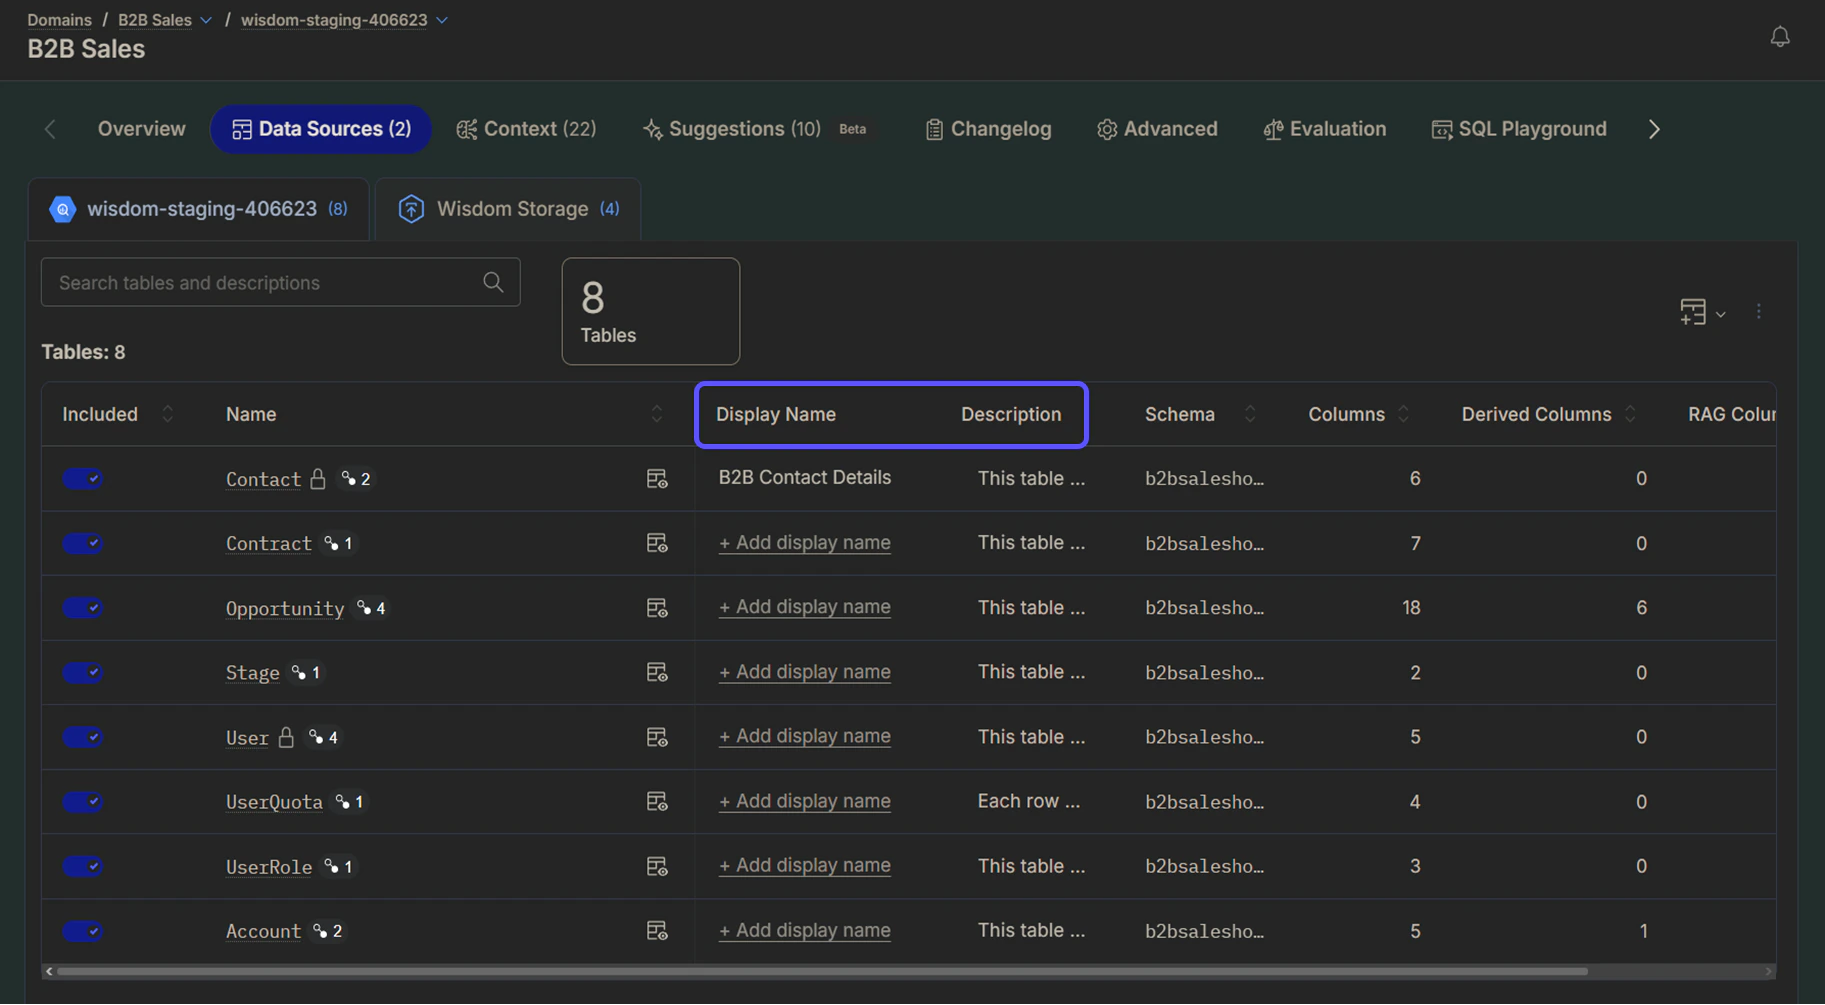
Task: Click the B2B Contact Details display name
Action: click(x=805, y=478)
